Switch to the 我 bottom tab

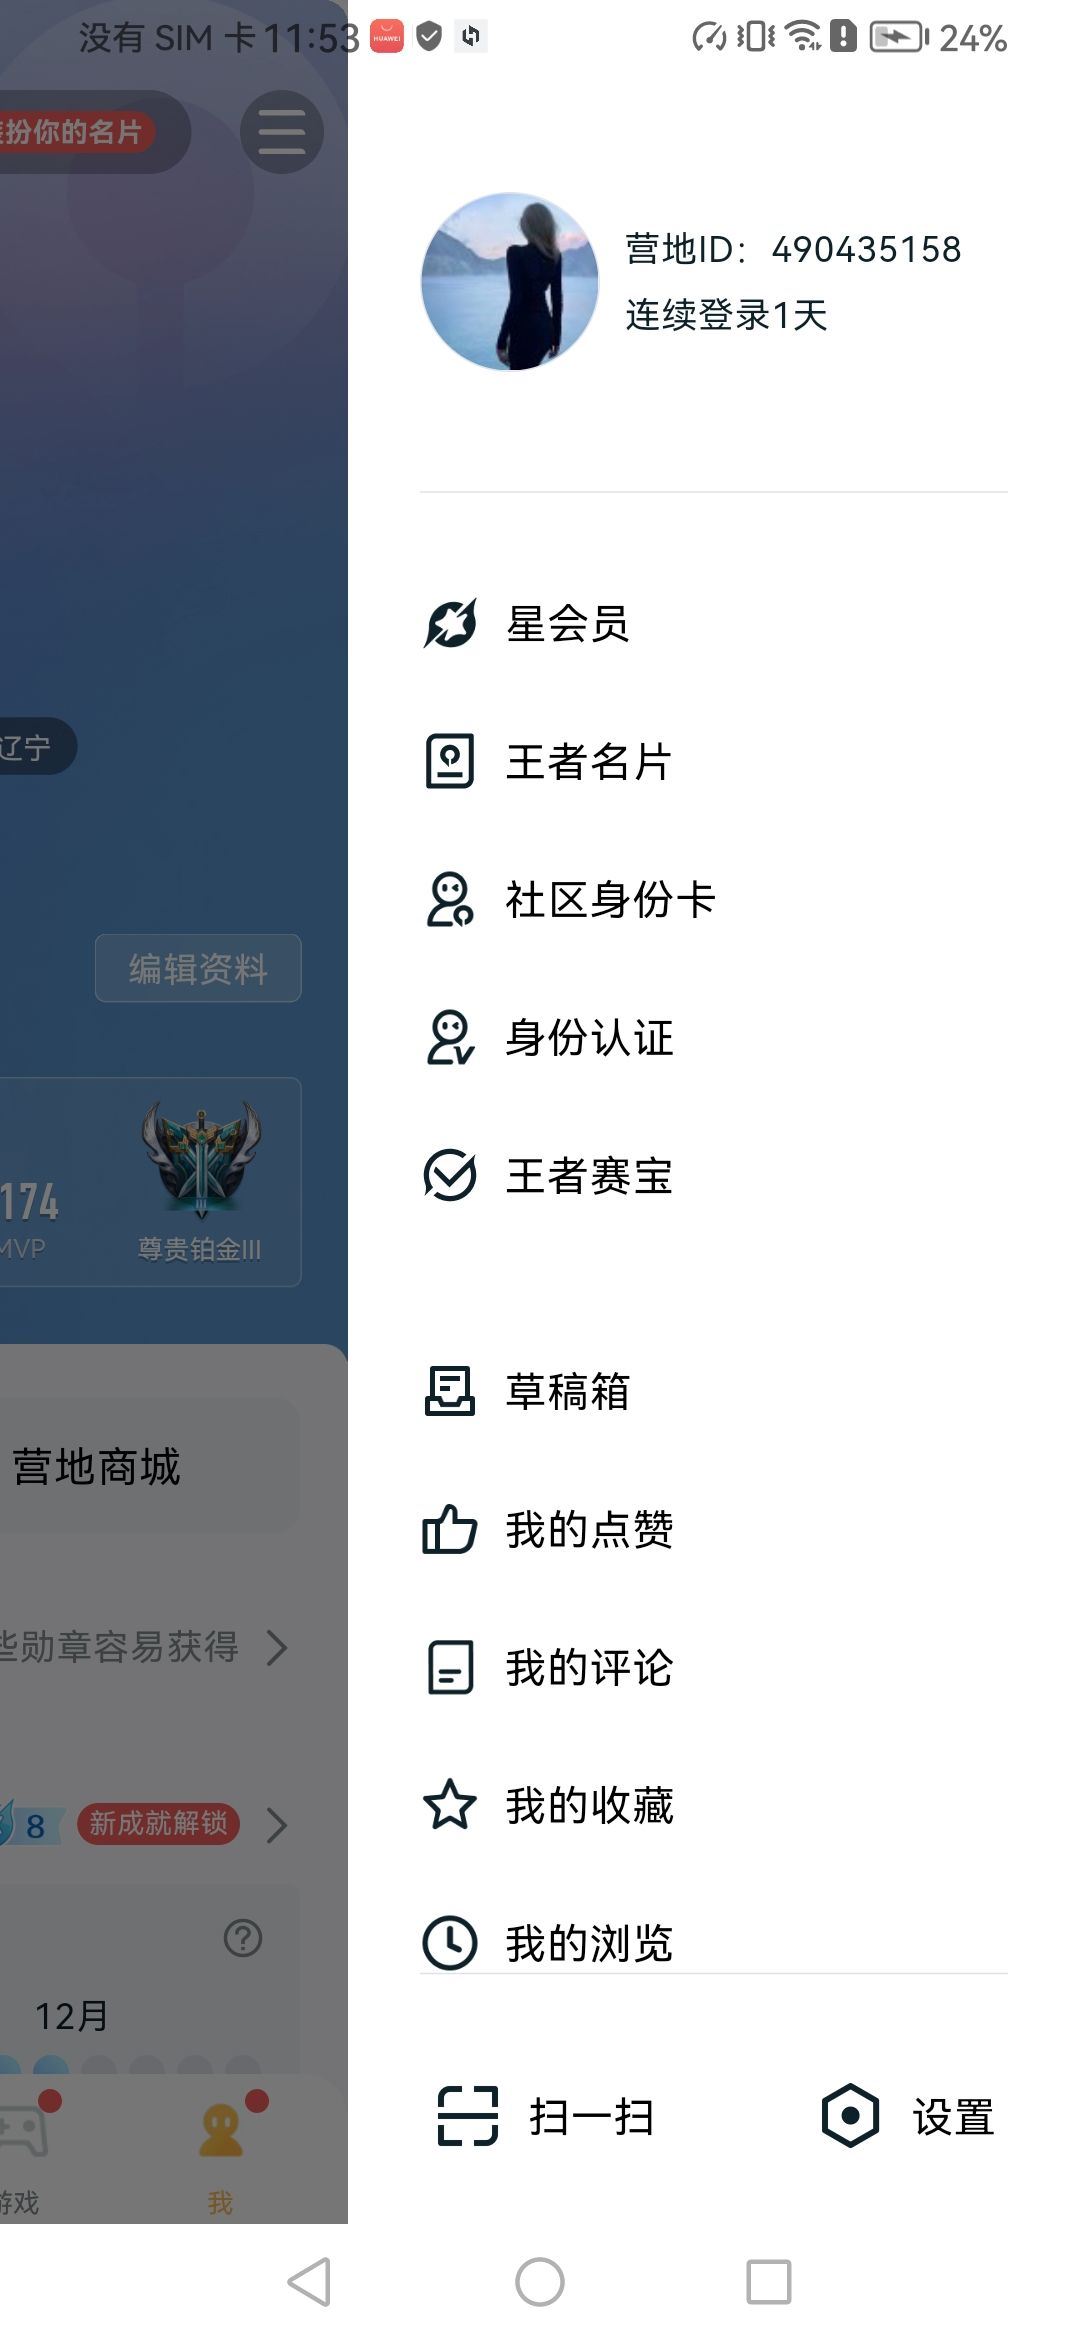[221, 2146]
